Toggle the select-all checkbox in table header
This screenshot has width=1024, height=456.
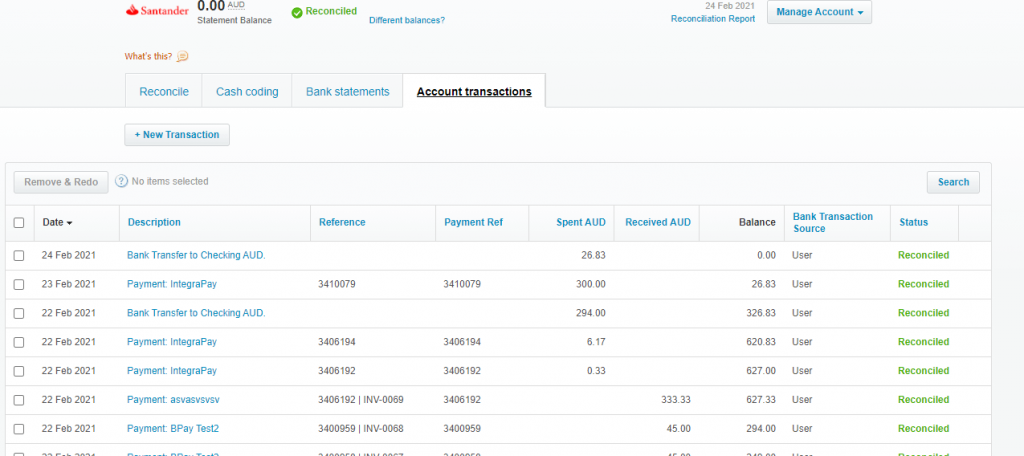(x=19, y=223)
